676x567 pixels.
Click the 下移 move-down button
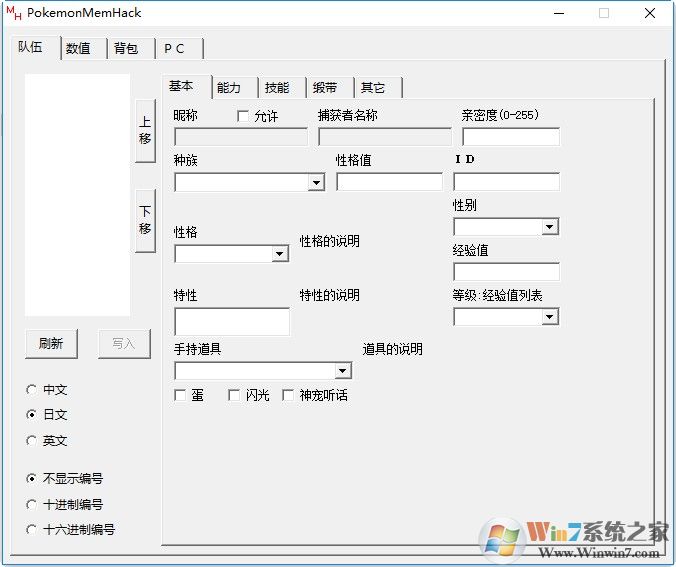145,220
